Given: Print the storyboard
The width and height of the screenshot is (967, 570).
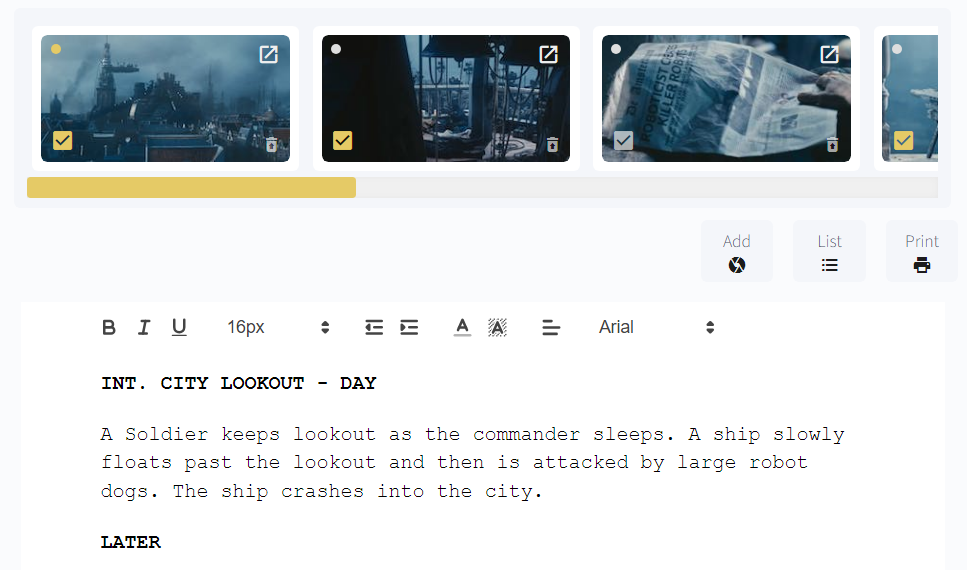Looking at the screenshot, I should pos(922,251).
